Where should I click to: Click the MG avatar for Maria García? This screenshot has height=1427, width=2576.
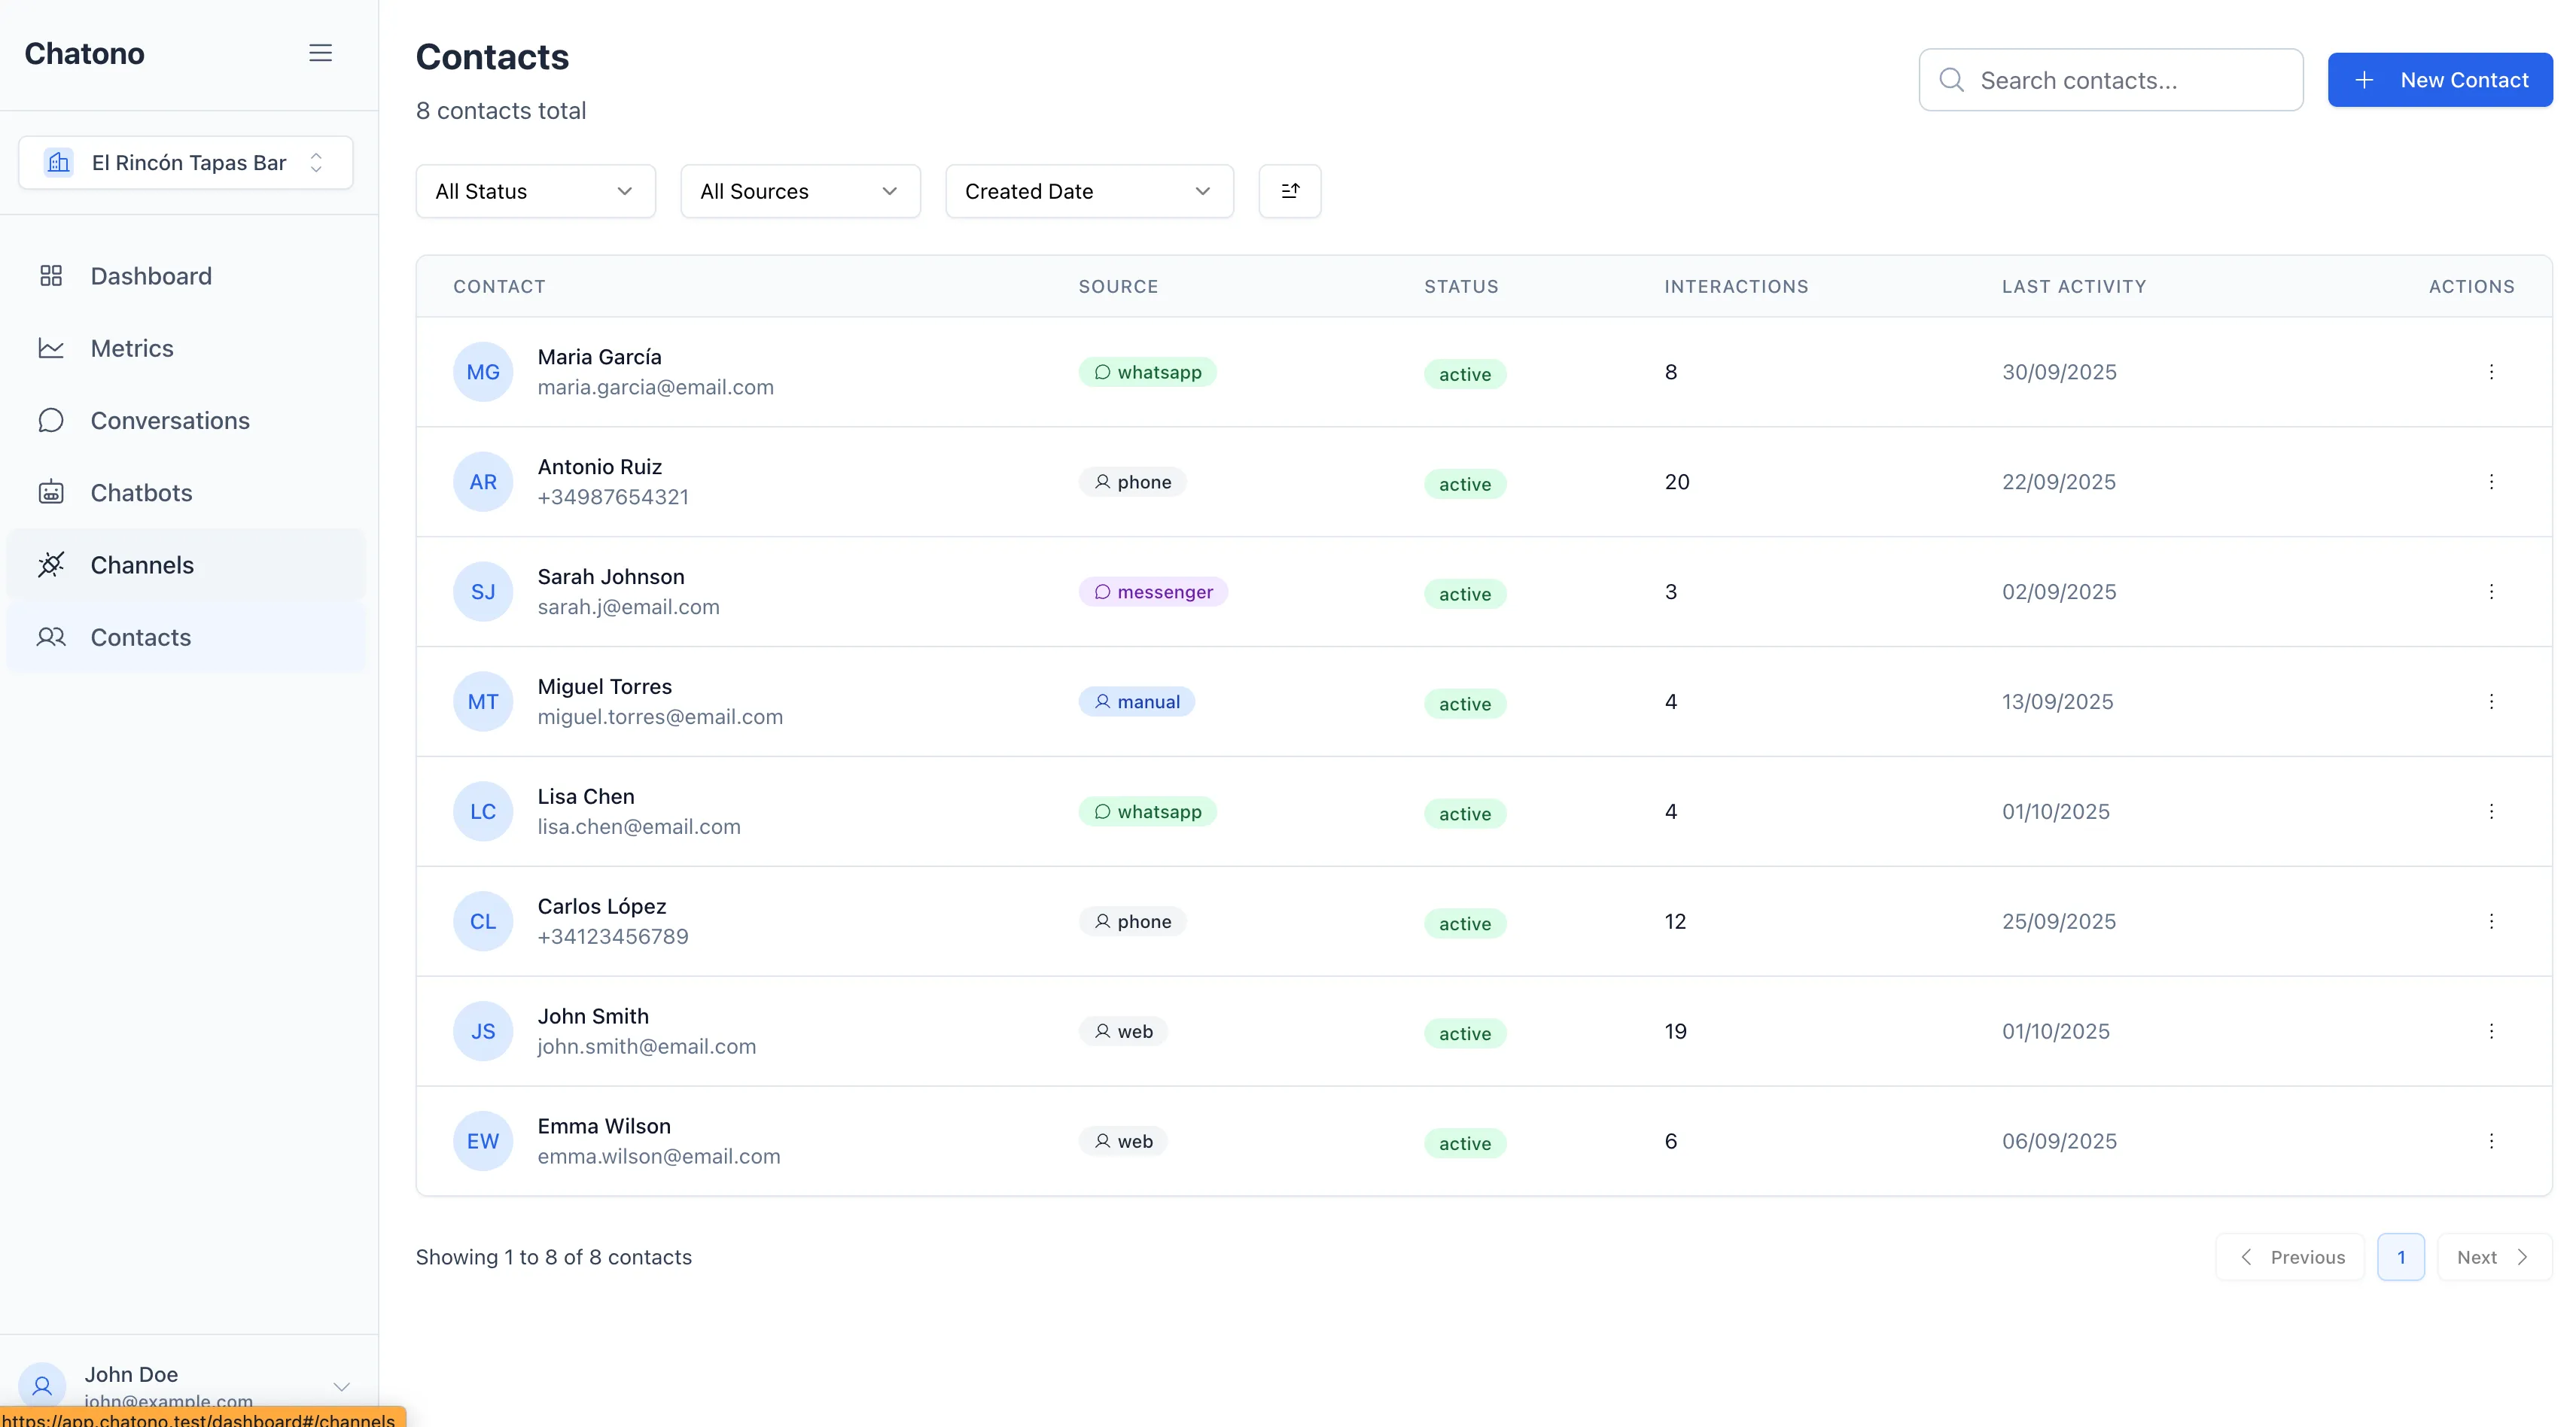(483, 372)
